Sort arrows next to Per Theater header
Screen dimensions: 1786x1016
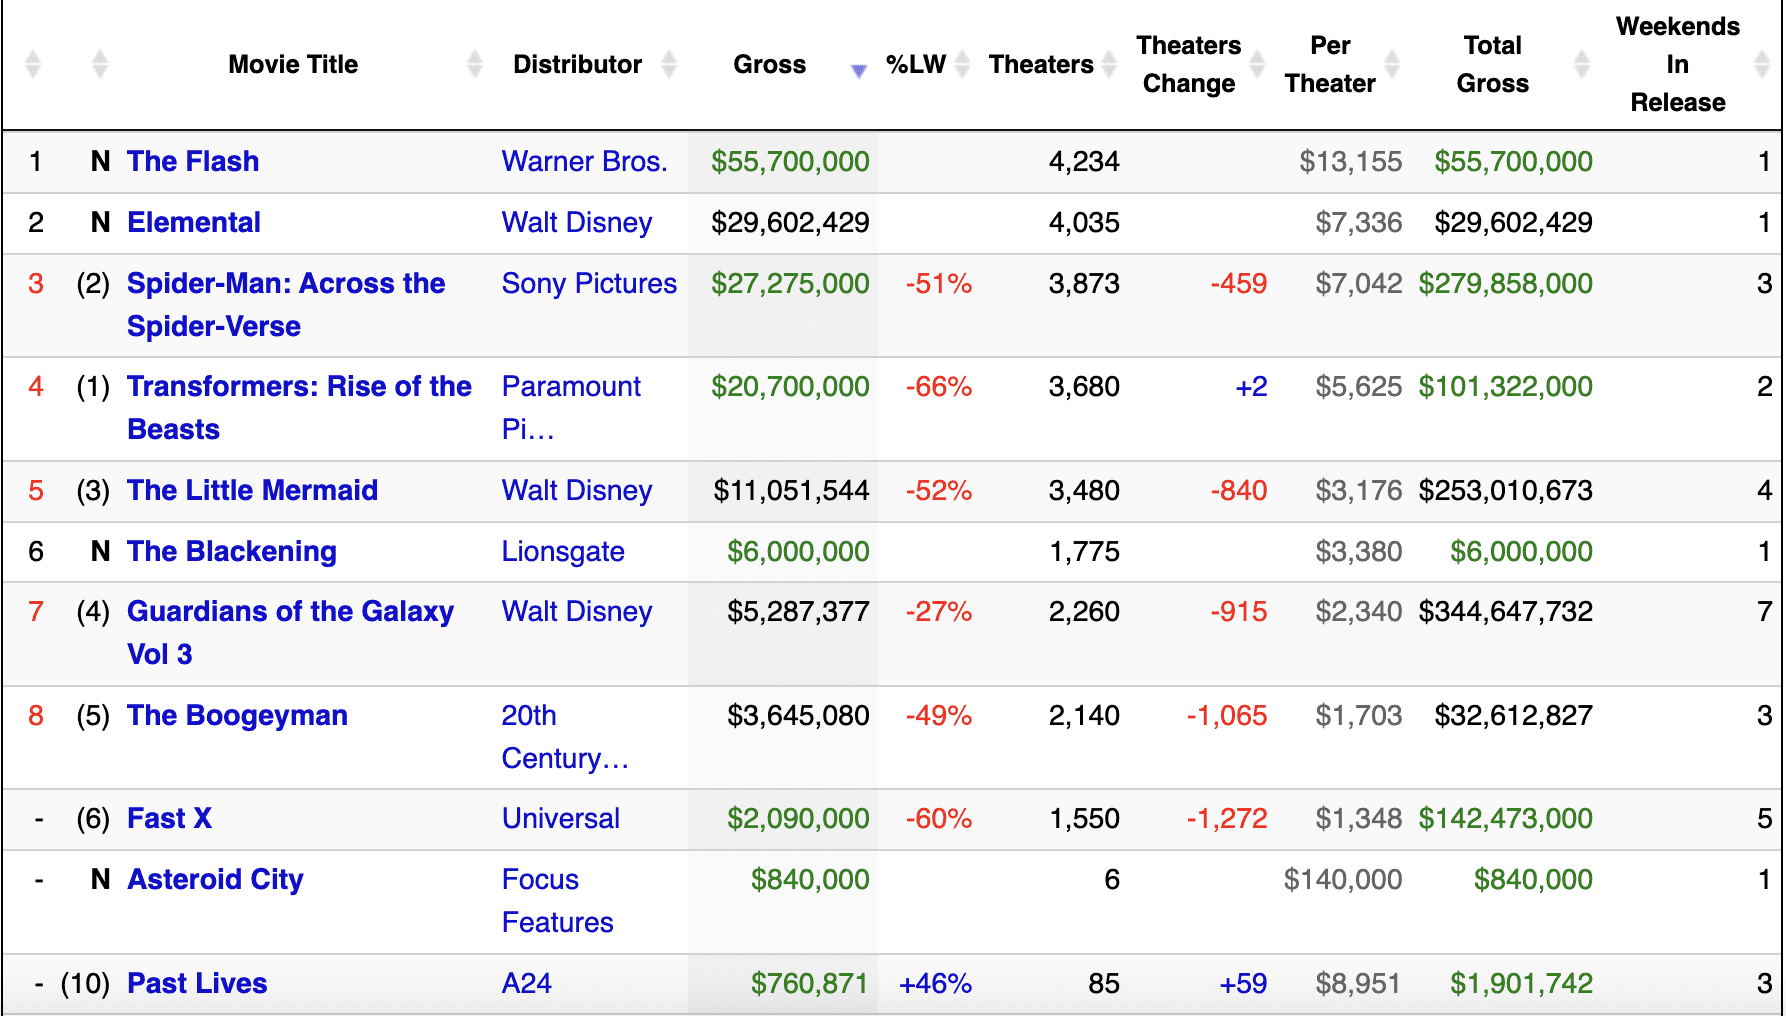coord(1391,64)
